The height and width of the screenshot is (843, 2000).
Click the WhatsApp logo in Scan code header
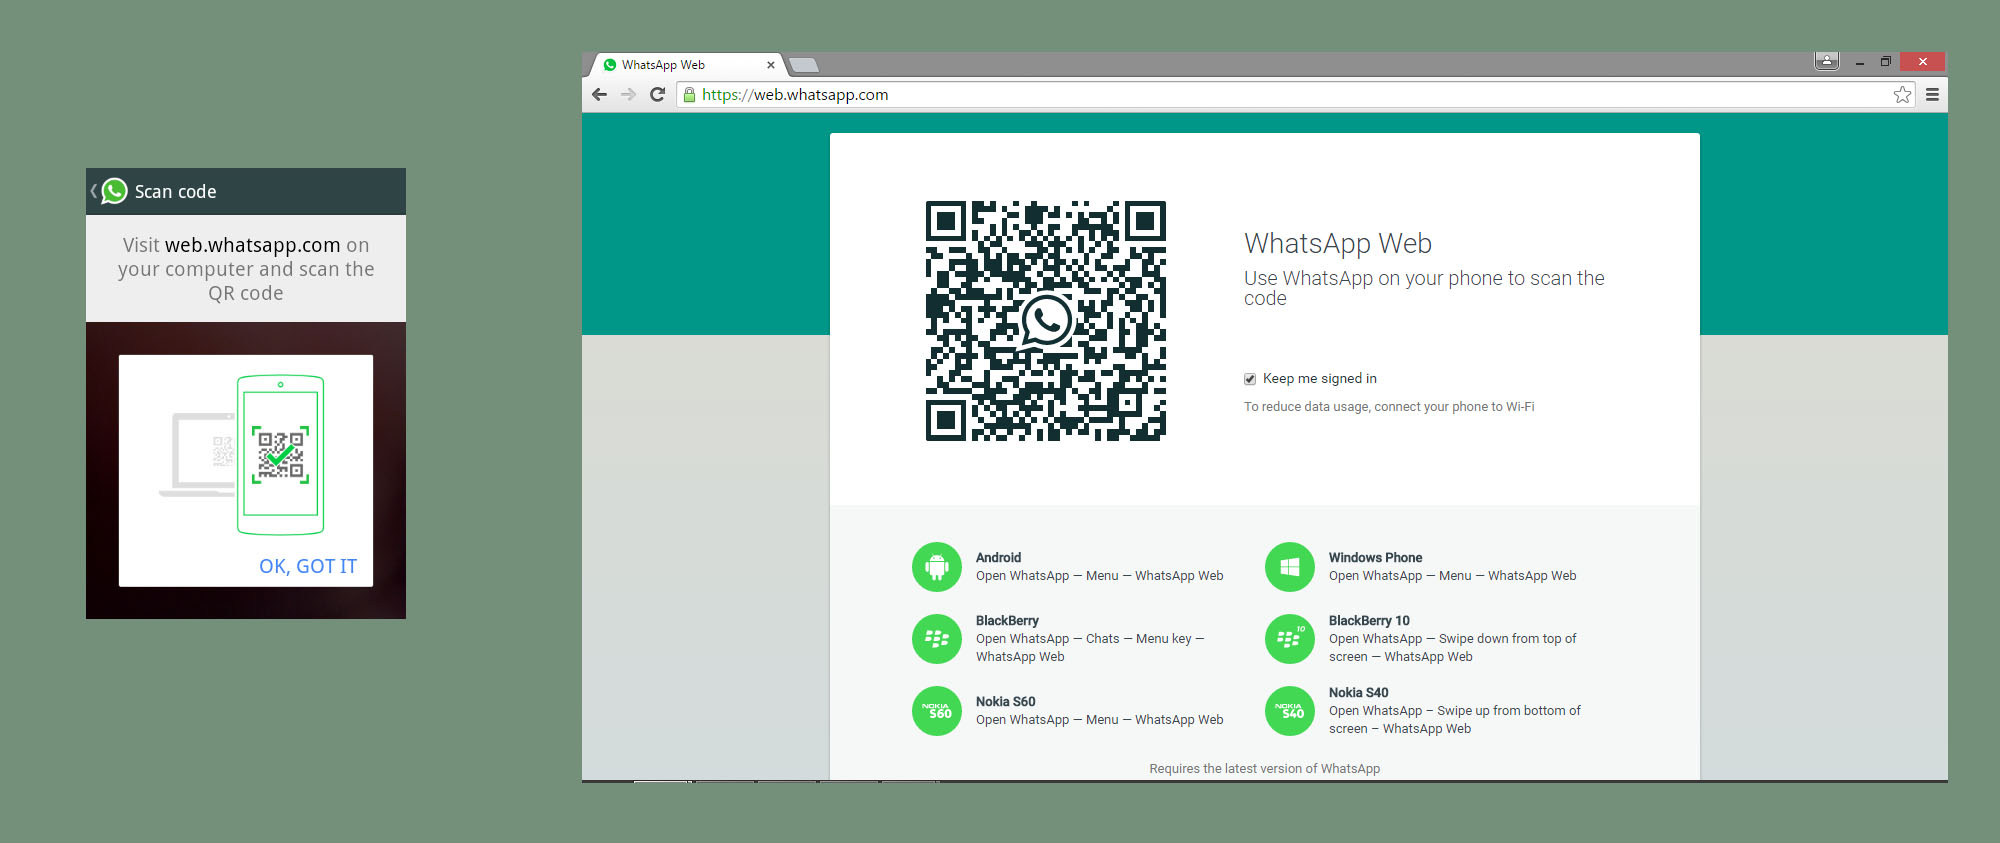tap(115, 191)
